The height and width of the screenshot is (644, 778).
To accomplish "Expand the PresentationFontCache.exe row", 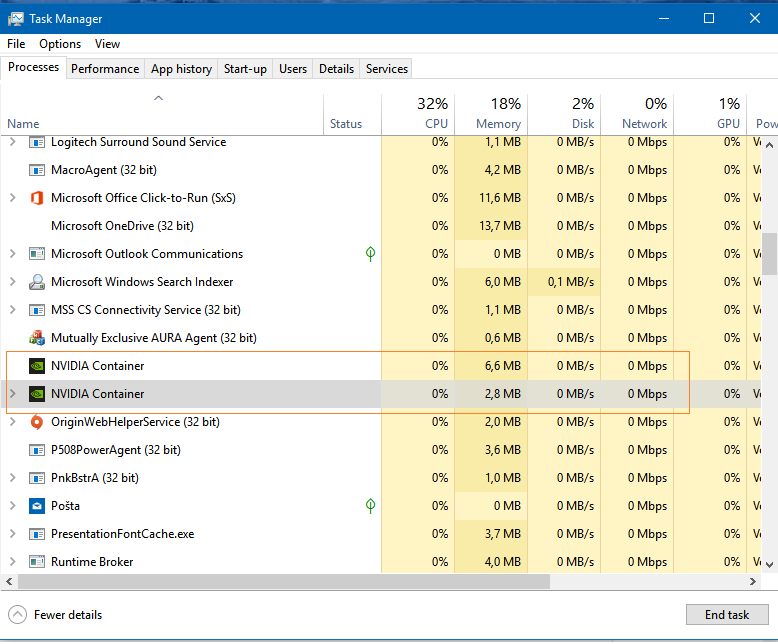I will point(13,534).
